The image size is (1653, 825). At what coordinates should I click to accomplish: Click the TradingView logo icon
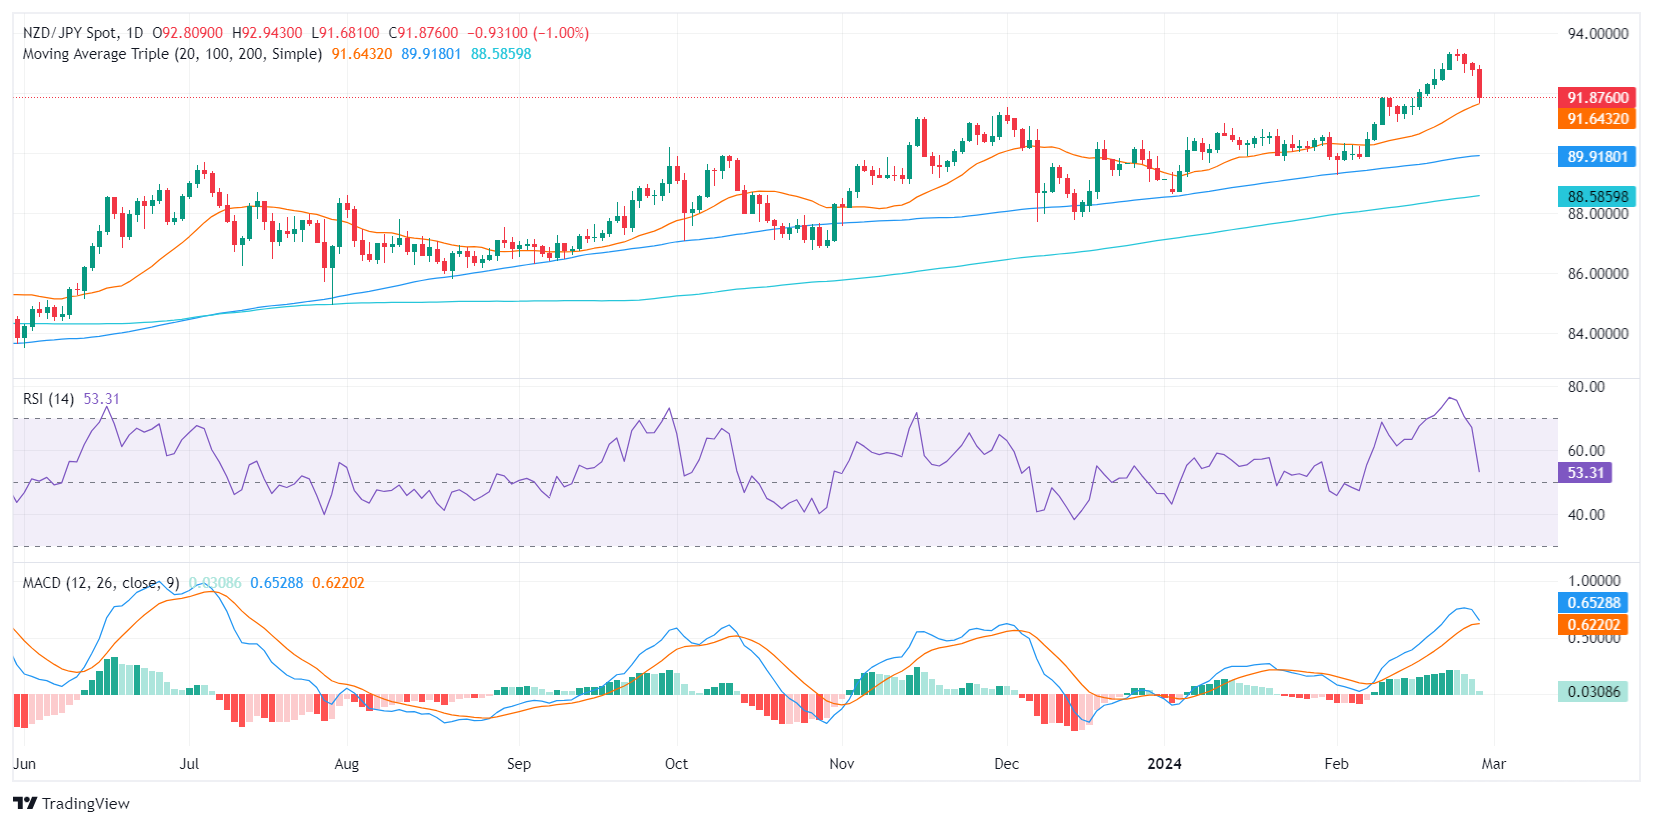25,803
